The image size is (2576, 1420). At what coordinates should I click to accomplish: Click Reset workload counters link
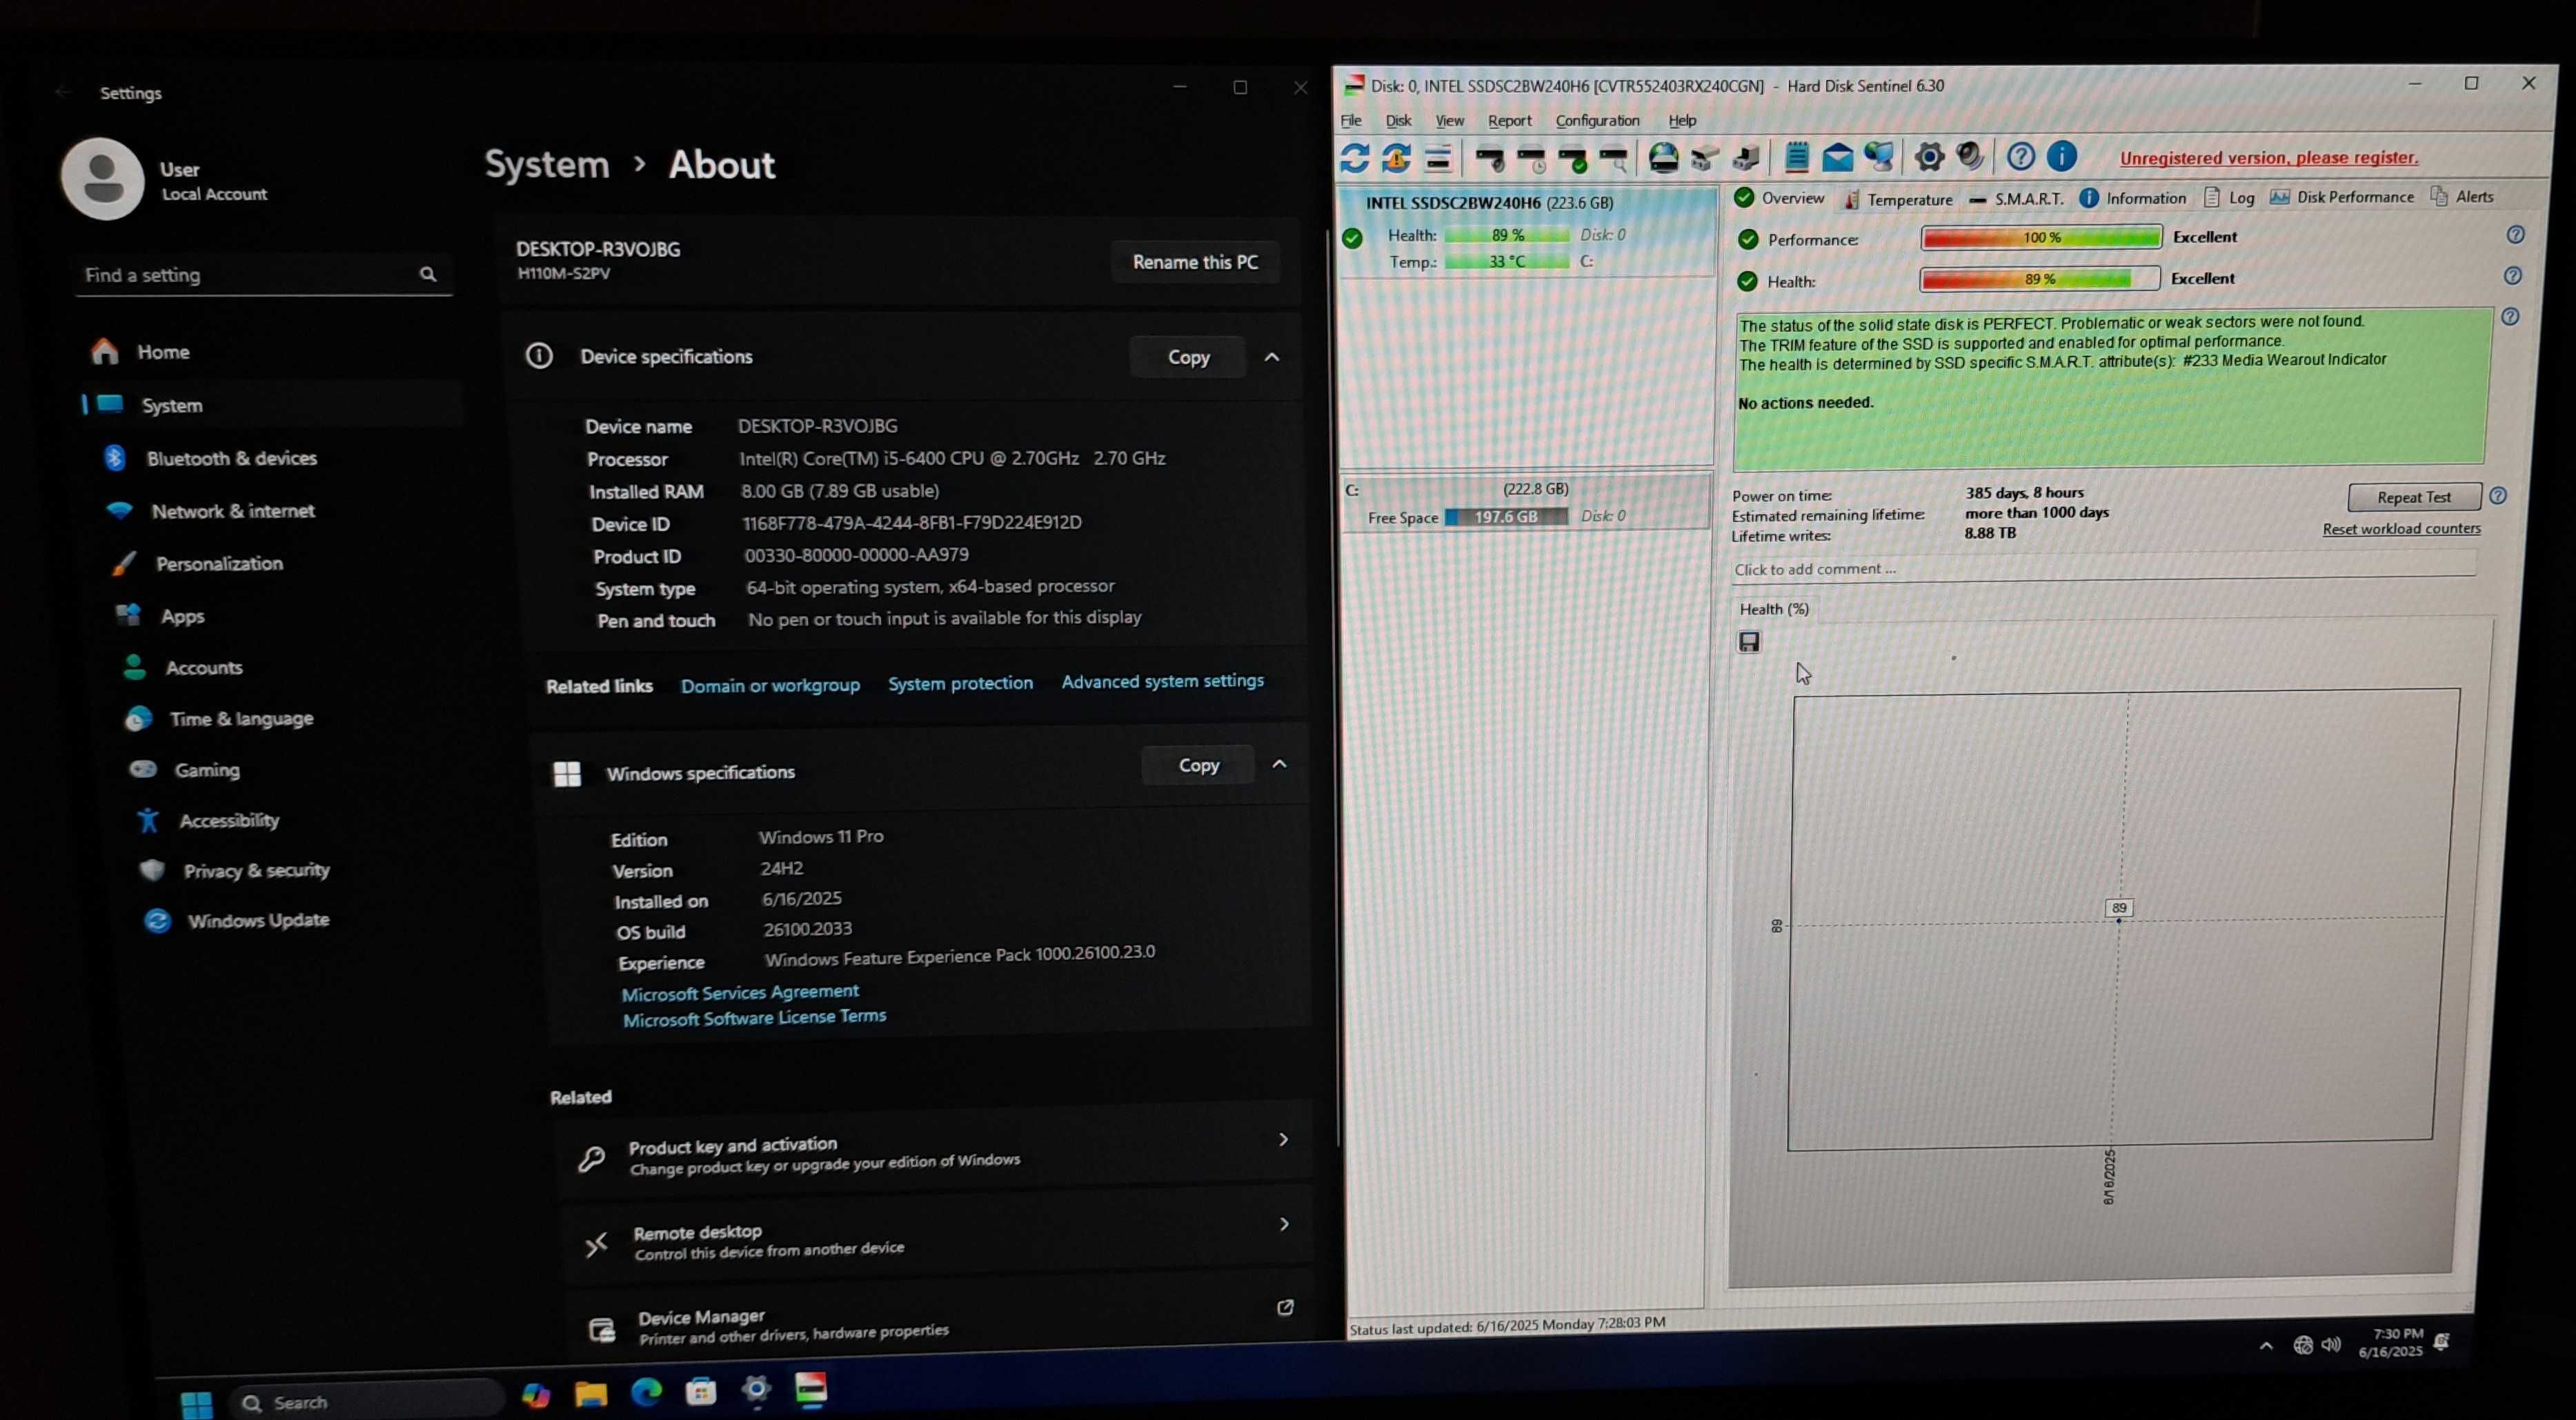(x=2401, y=529)
